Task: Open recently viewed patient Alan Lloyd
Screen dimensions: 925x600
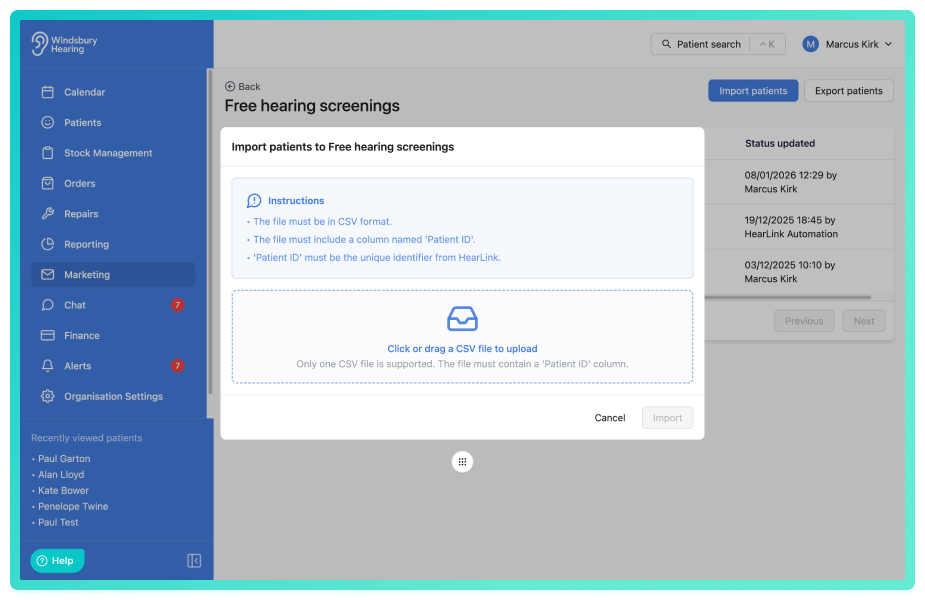Action: [x=61, y=474]
